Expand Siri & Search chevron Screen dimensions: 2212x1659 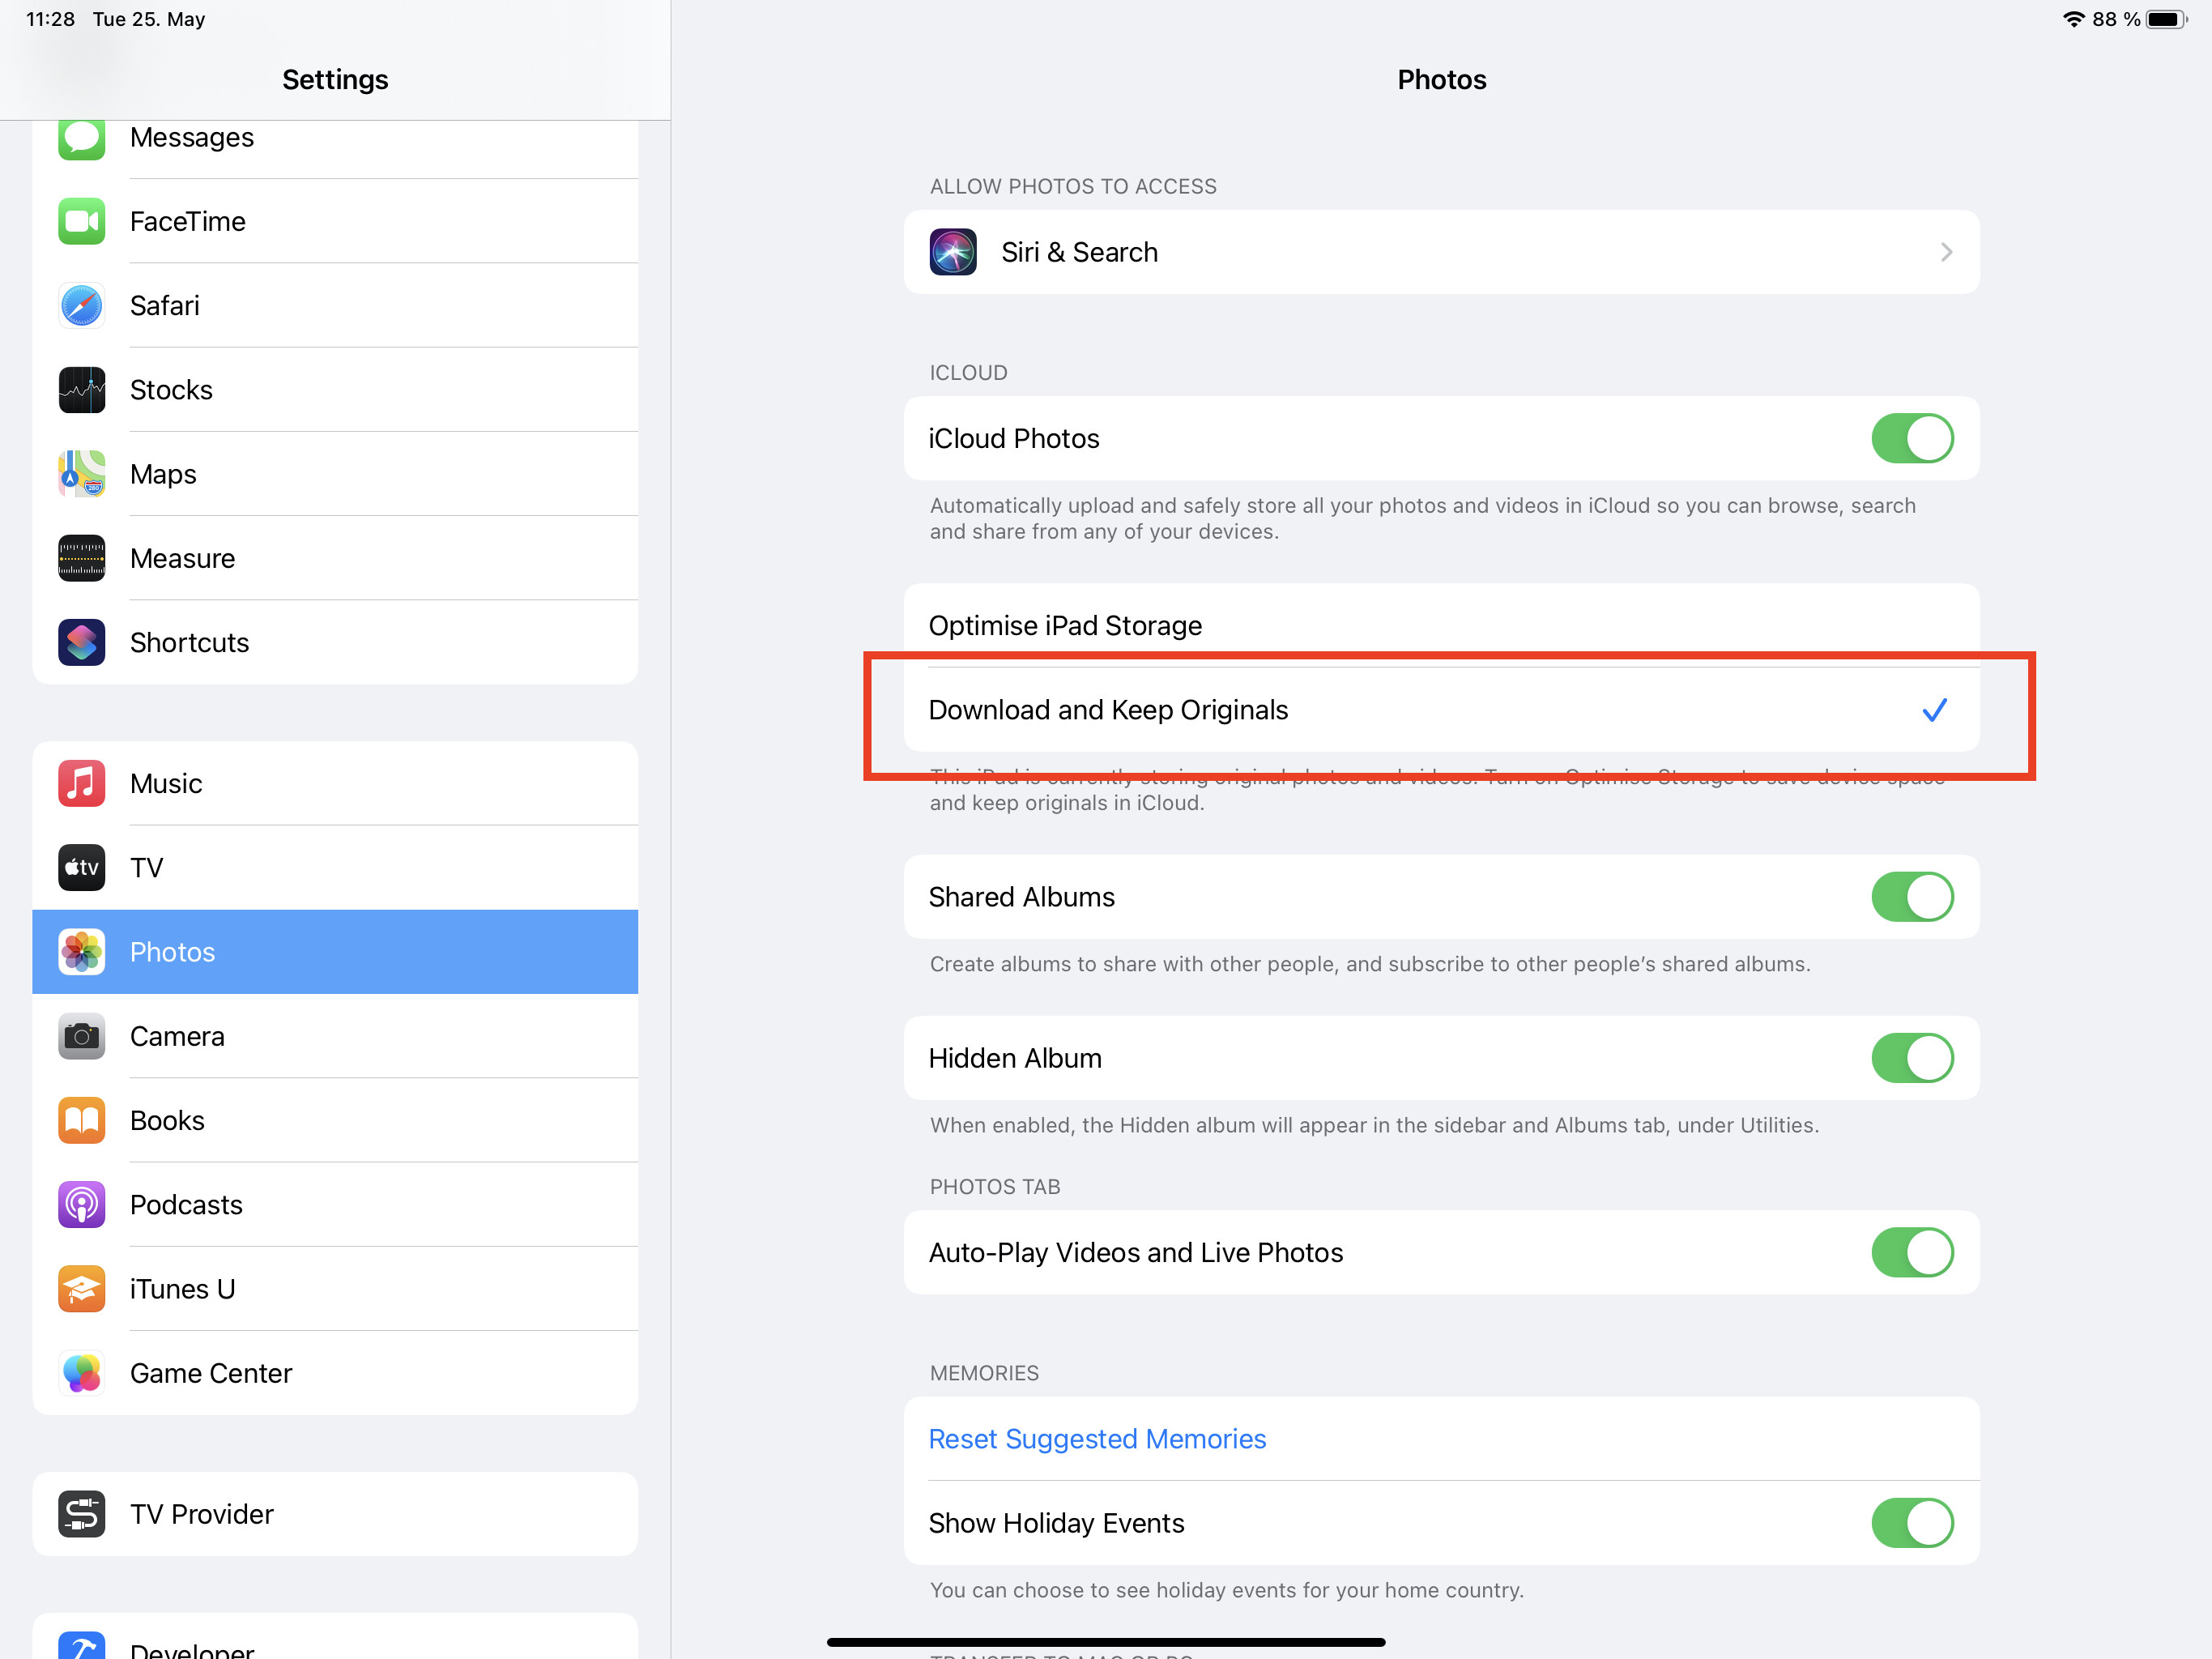(1945, 253)
